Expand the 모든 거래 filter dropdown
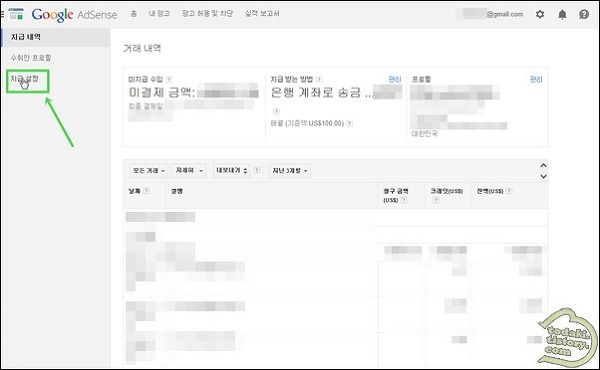 148,171
